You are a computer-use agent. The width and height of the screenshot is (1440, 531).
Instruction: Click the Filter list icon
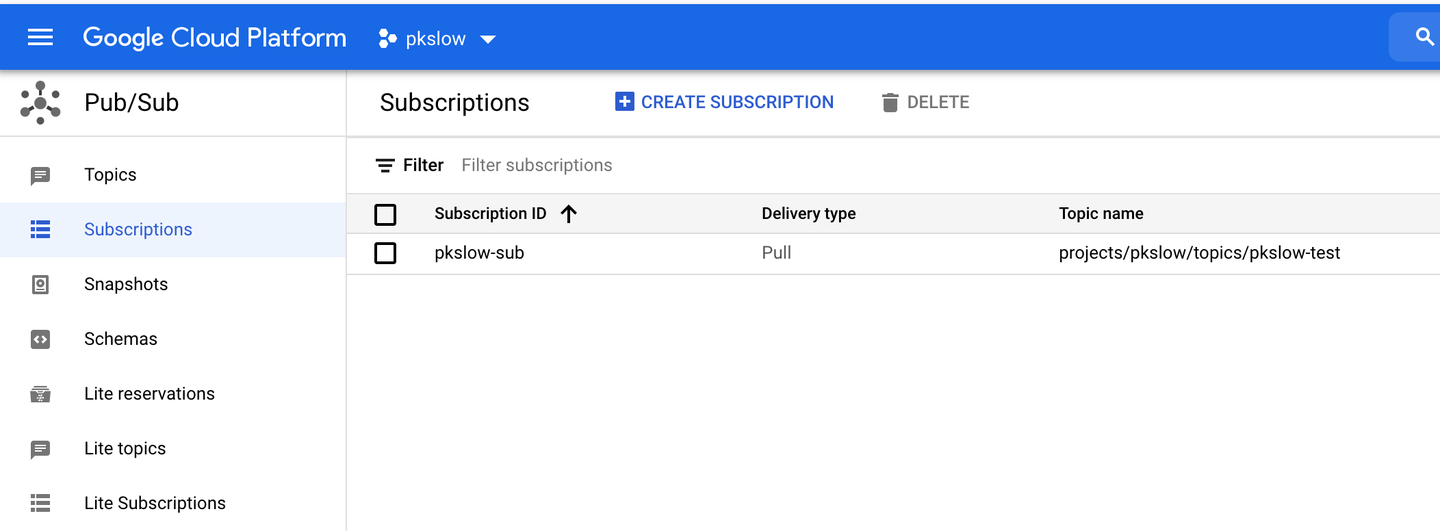(385, 165)
